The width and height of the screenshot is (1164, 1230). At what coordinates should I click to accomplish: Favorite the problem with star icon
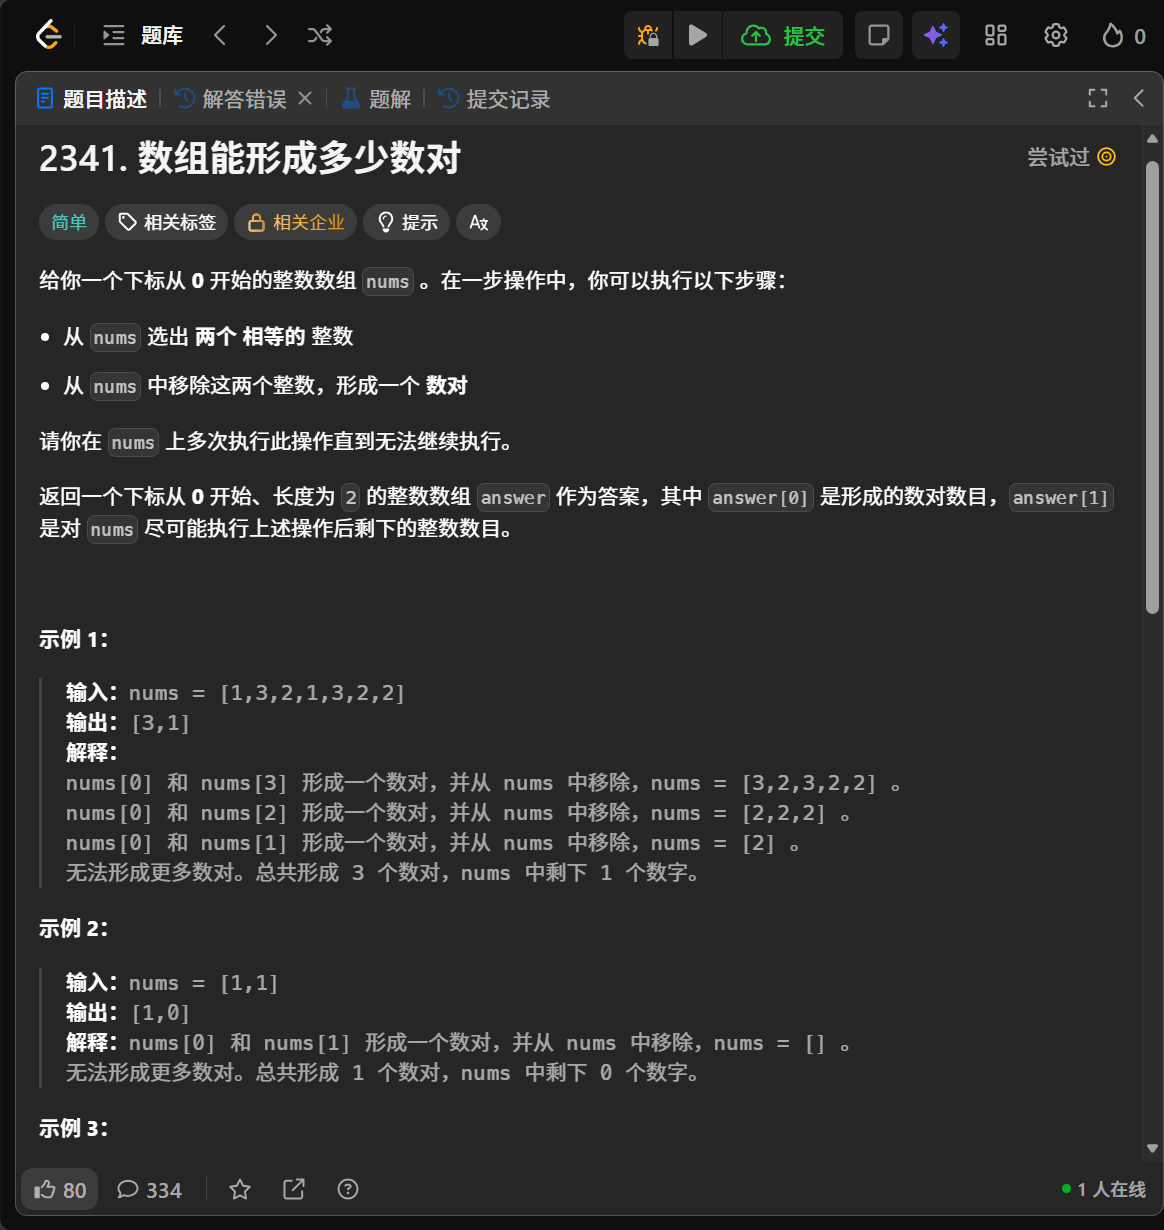tap(240, 1189)
